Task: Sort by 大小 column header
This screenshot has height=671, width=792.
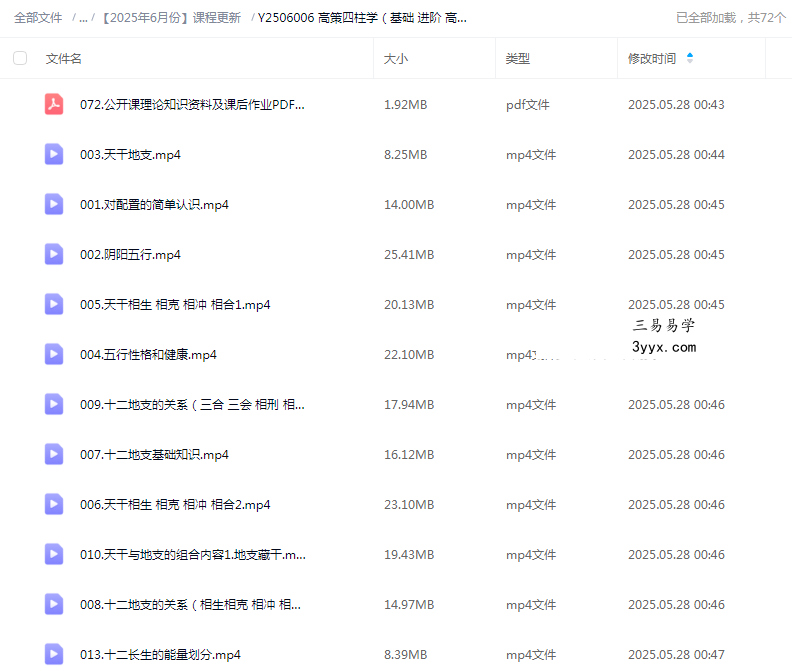Action: (396, 59)
